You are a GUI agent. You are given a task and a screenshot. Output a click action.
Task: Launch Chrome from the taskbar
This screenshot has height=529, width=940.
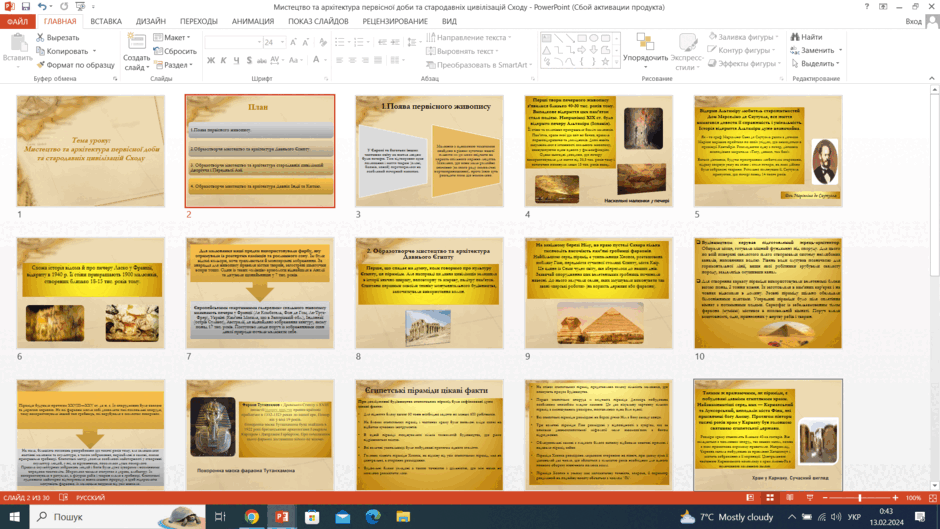tap(251, 516)
